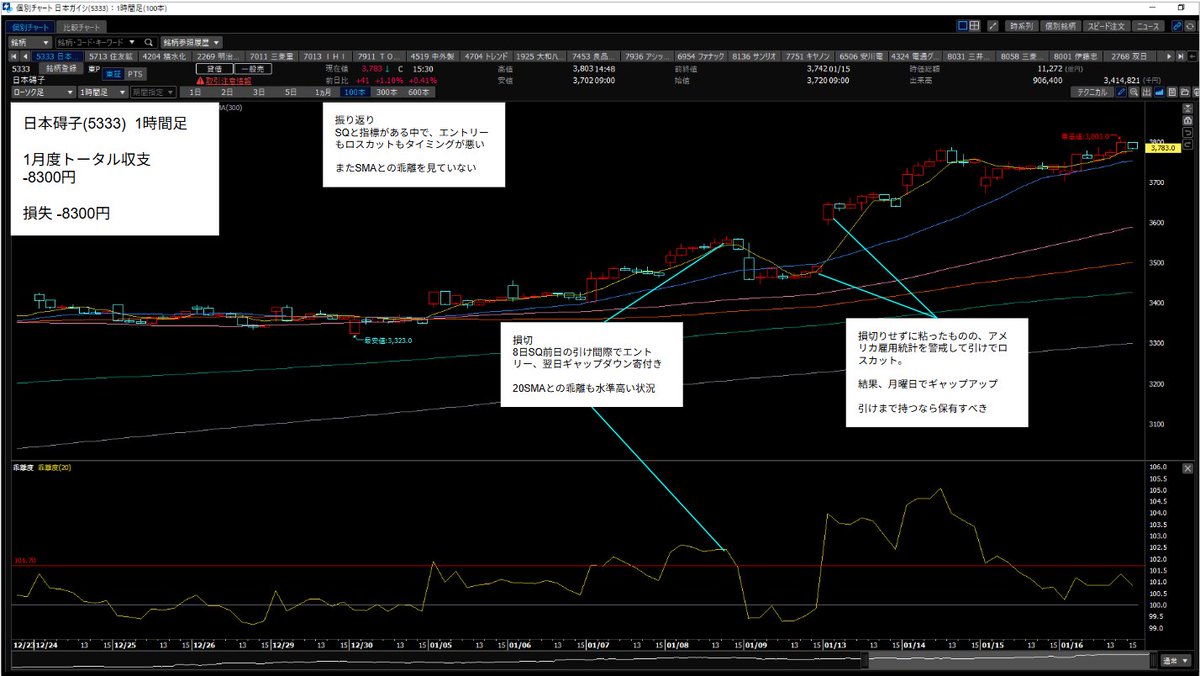Image resolution: width=1200 pixels, height=676 pixels.
Task: Select 1ヵ月 range
Action: [x=322, y=91]
